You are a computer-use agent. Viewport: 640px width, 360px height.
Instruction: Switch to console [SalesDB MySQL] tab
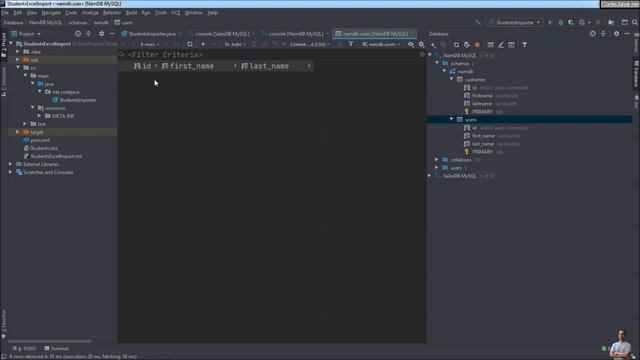[x=222, y=34]
